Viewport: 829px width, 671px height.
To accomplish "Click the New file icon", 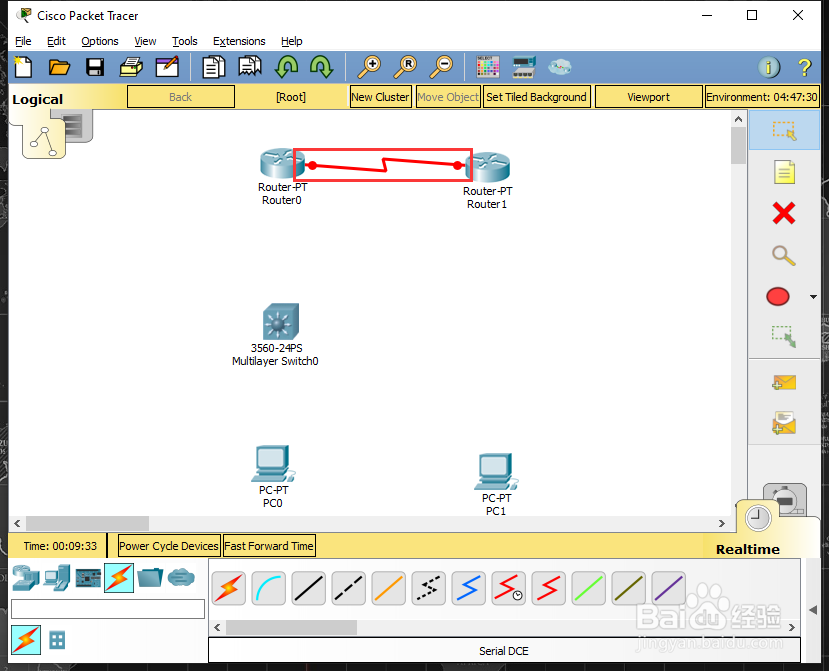I will [x=23, y=67].
